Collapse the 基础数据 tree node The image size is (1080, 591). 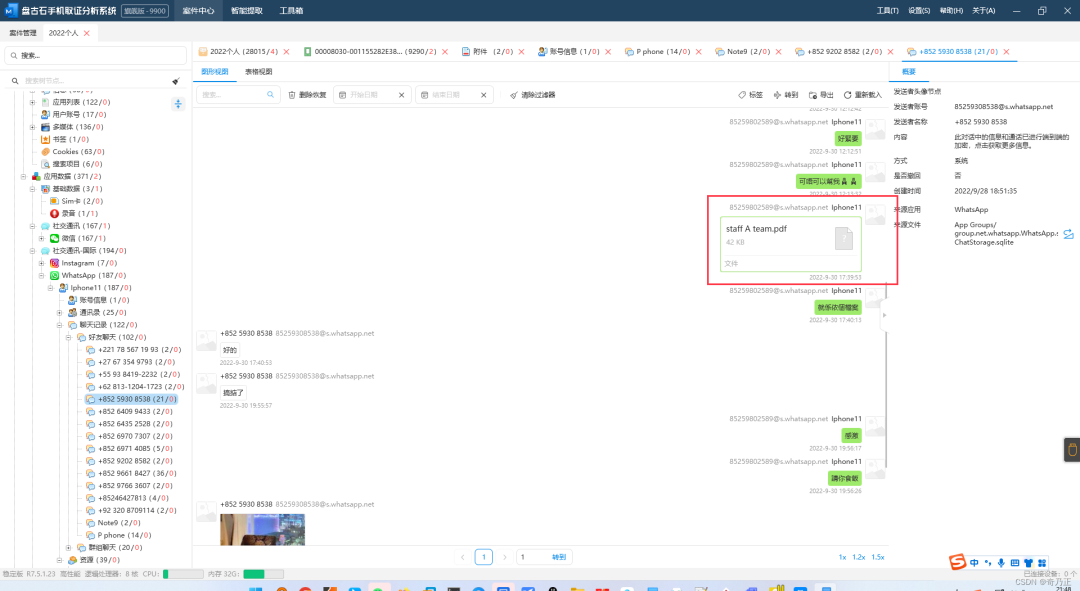pos(32,189)
